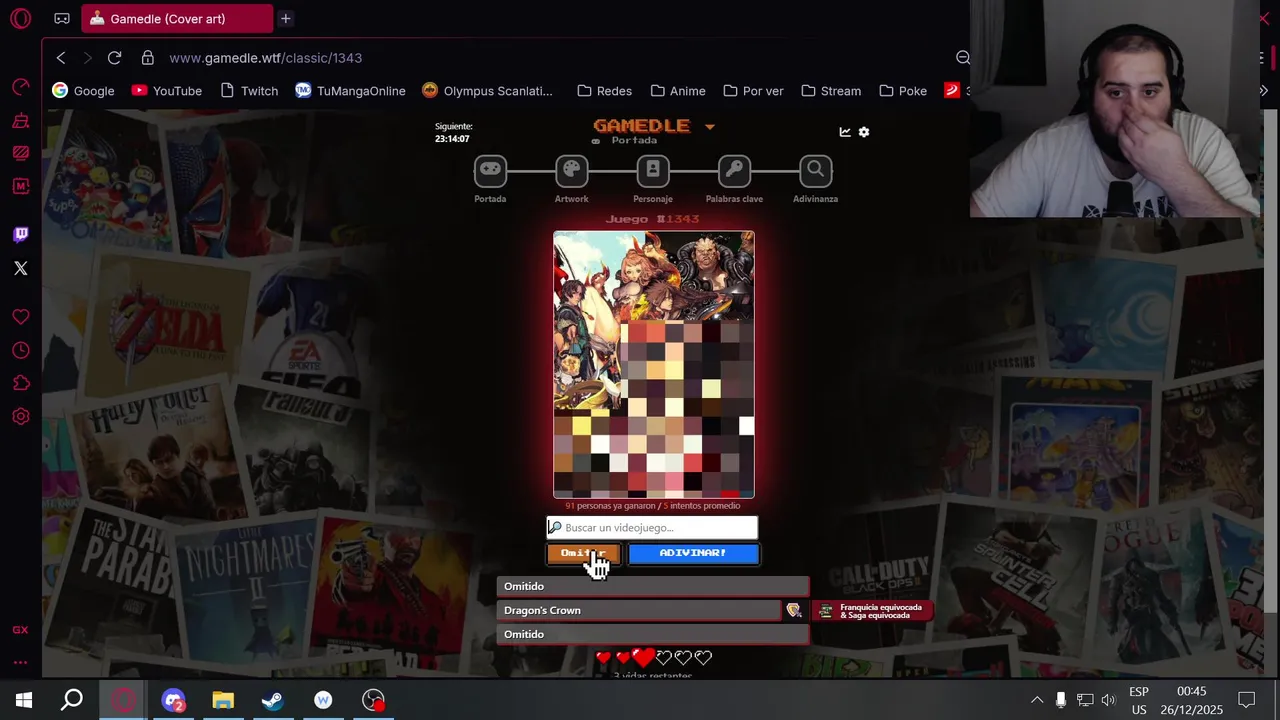
Task: Open the YouTube bookmark
Action: pyautogui.click(x=166, y=91)
